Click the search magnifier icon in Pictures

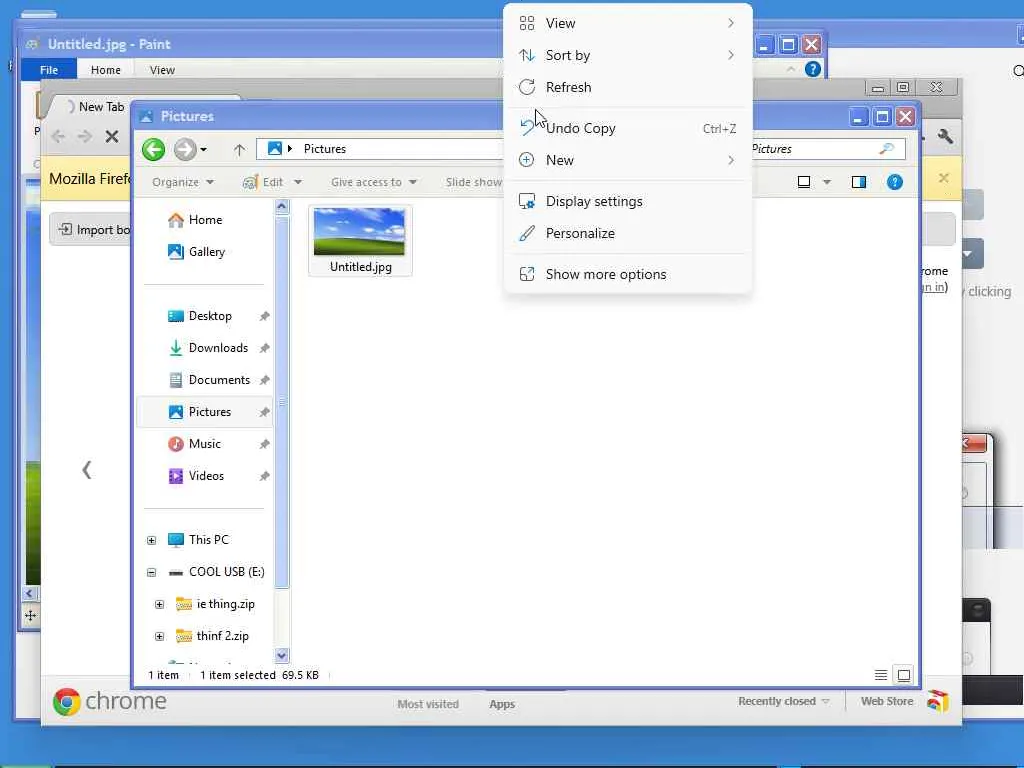click(x=886, y=149)
